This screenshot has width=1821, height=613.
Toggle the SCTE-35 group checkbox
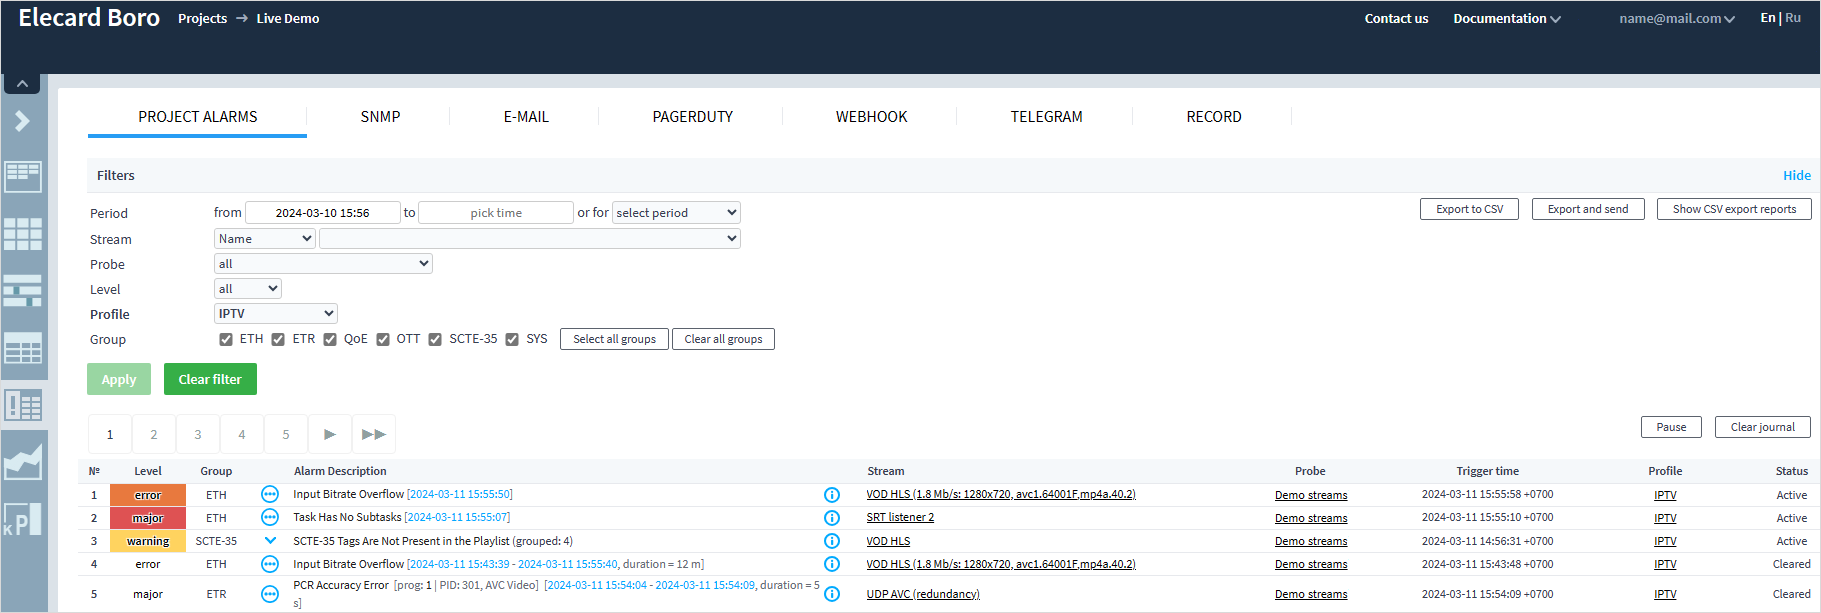pyautogui.click(x=435, y=340)
